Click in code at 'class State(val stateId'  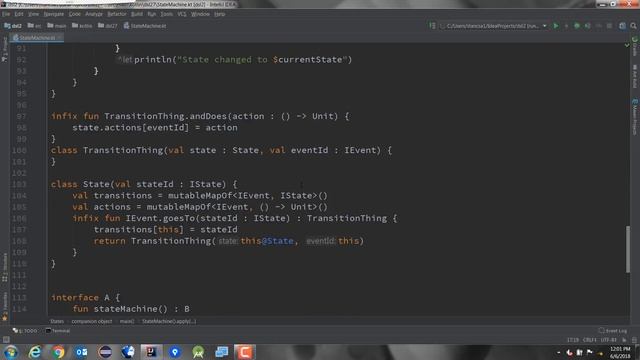(x=112, y=184)
